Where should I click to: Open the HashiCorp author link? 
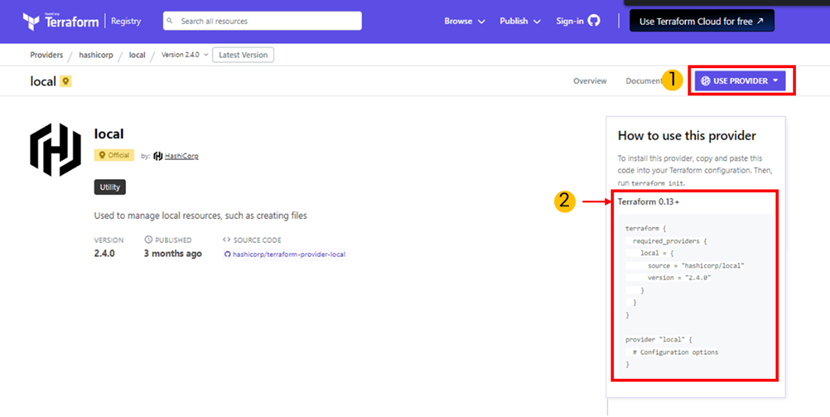tap(182, 156)
